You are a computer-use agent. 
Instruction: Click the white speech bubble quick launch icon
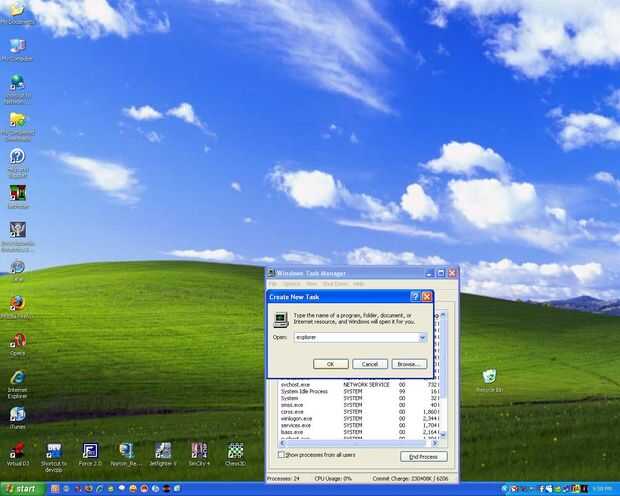(122, 488)
